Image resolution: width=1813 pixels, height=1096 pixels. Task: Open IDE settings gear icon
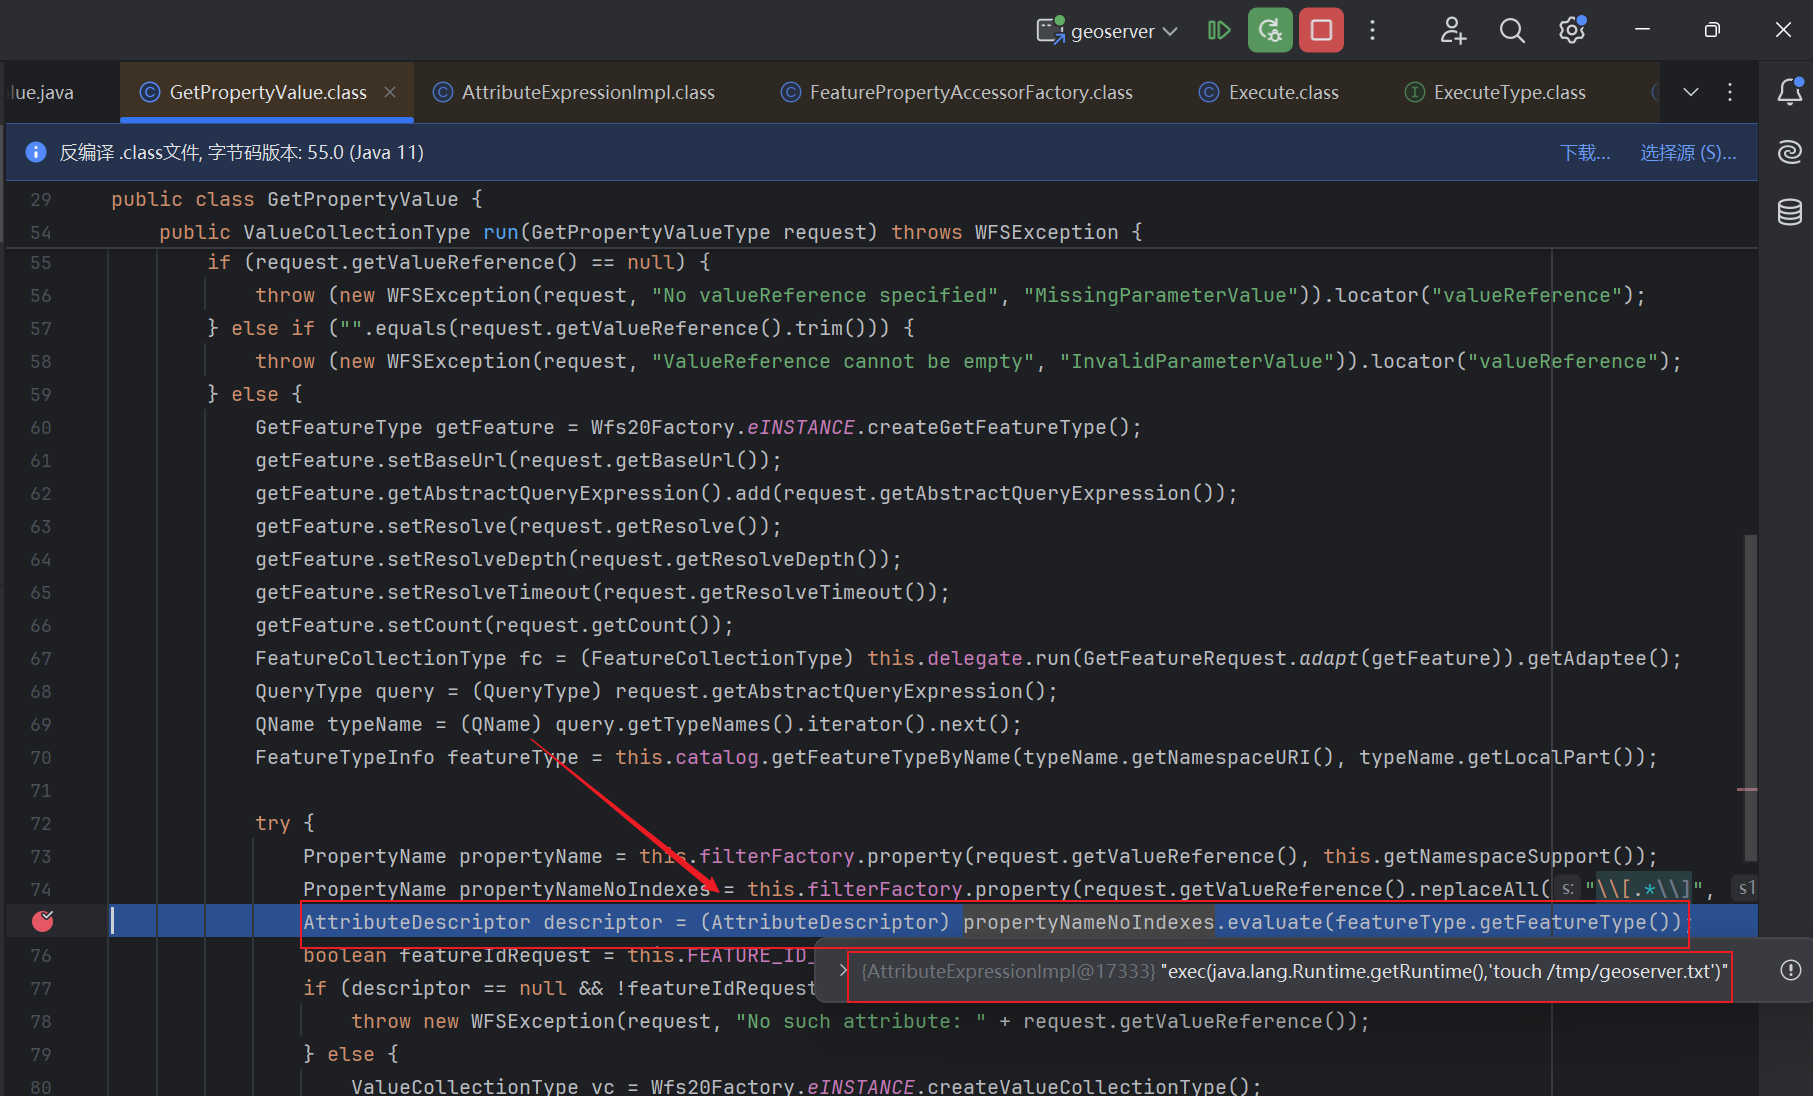tap(1572, 31)
